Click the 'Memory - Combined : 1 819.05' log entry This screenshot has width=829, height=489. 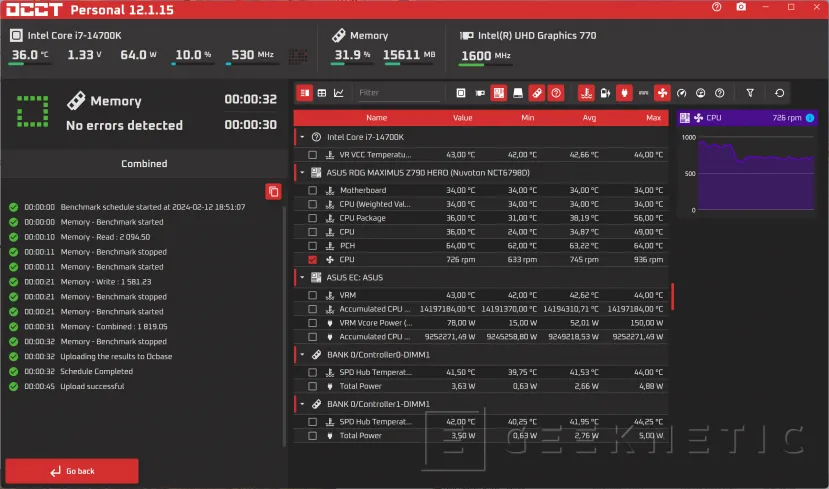pos(114,327)
